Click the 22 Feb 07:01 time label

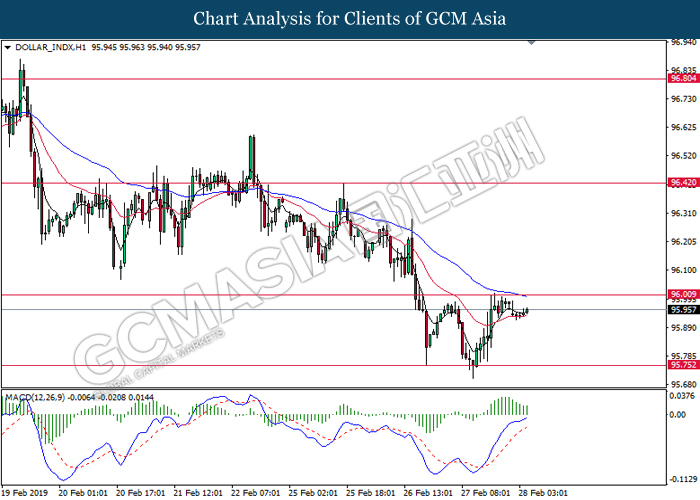pos(256,493)
